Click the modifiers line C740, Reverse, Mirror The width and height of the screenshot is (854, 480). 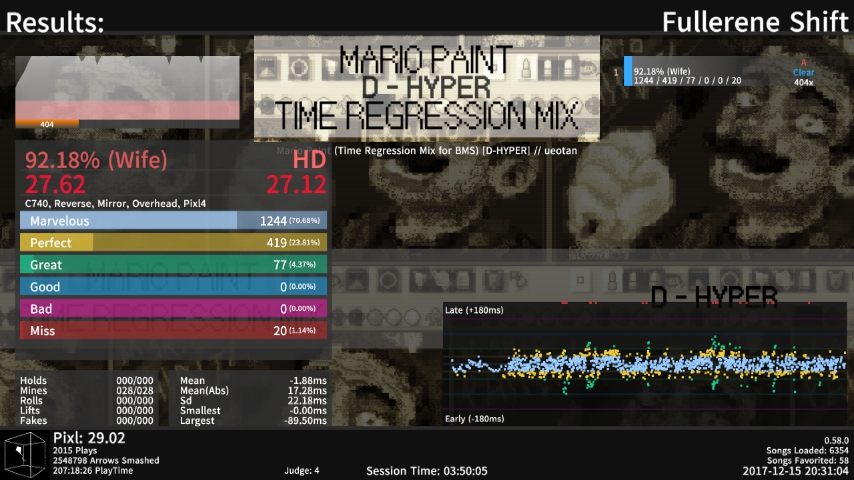coord(115,203)
